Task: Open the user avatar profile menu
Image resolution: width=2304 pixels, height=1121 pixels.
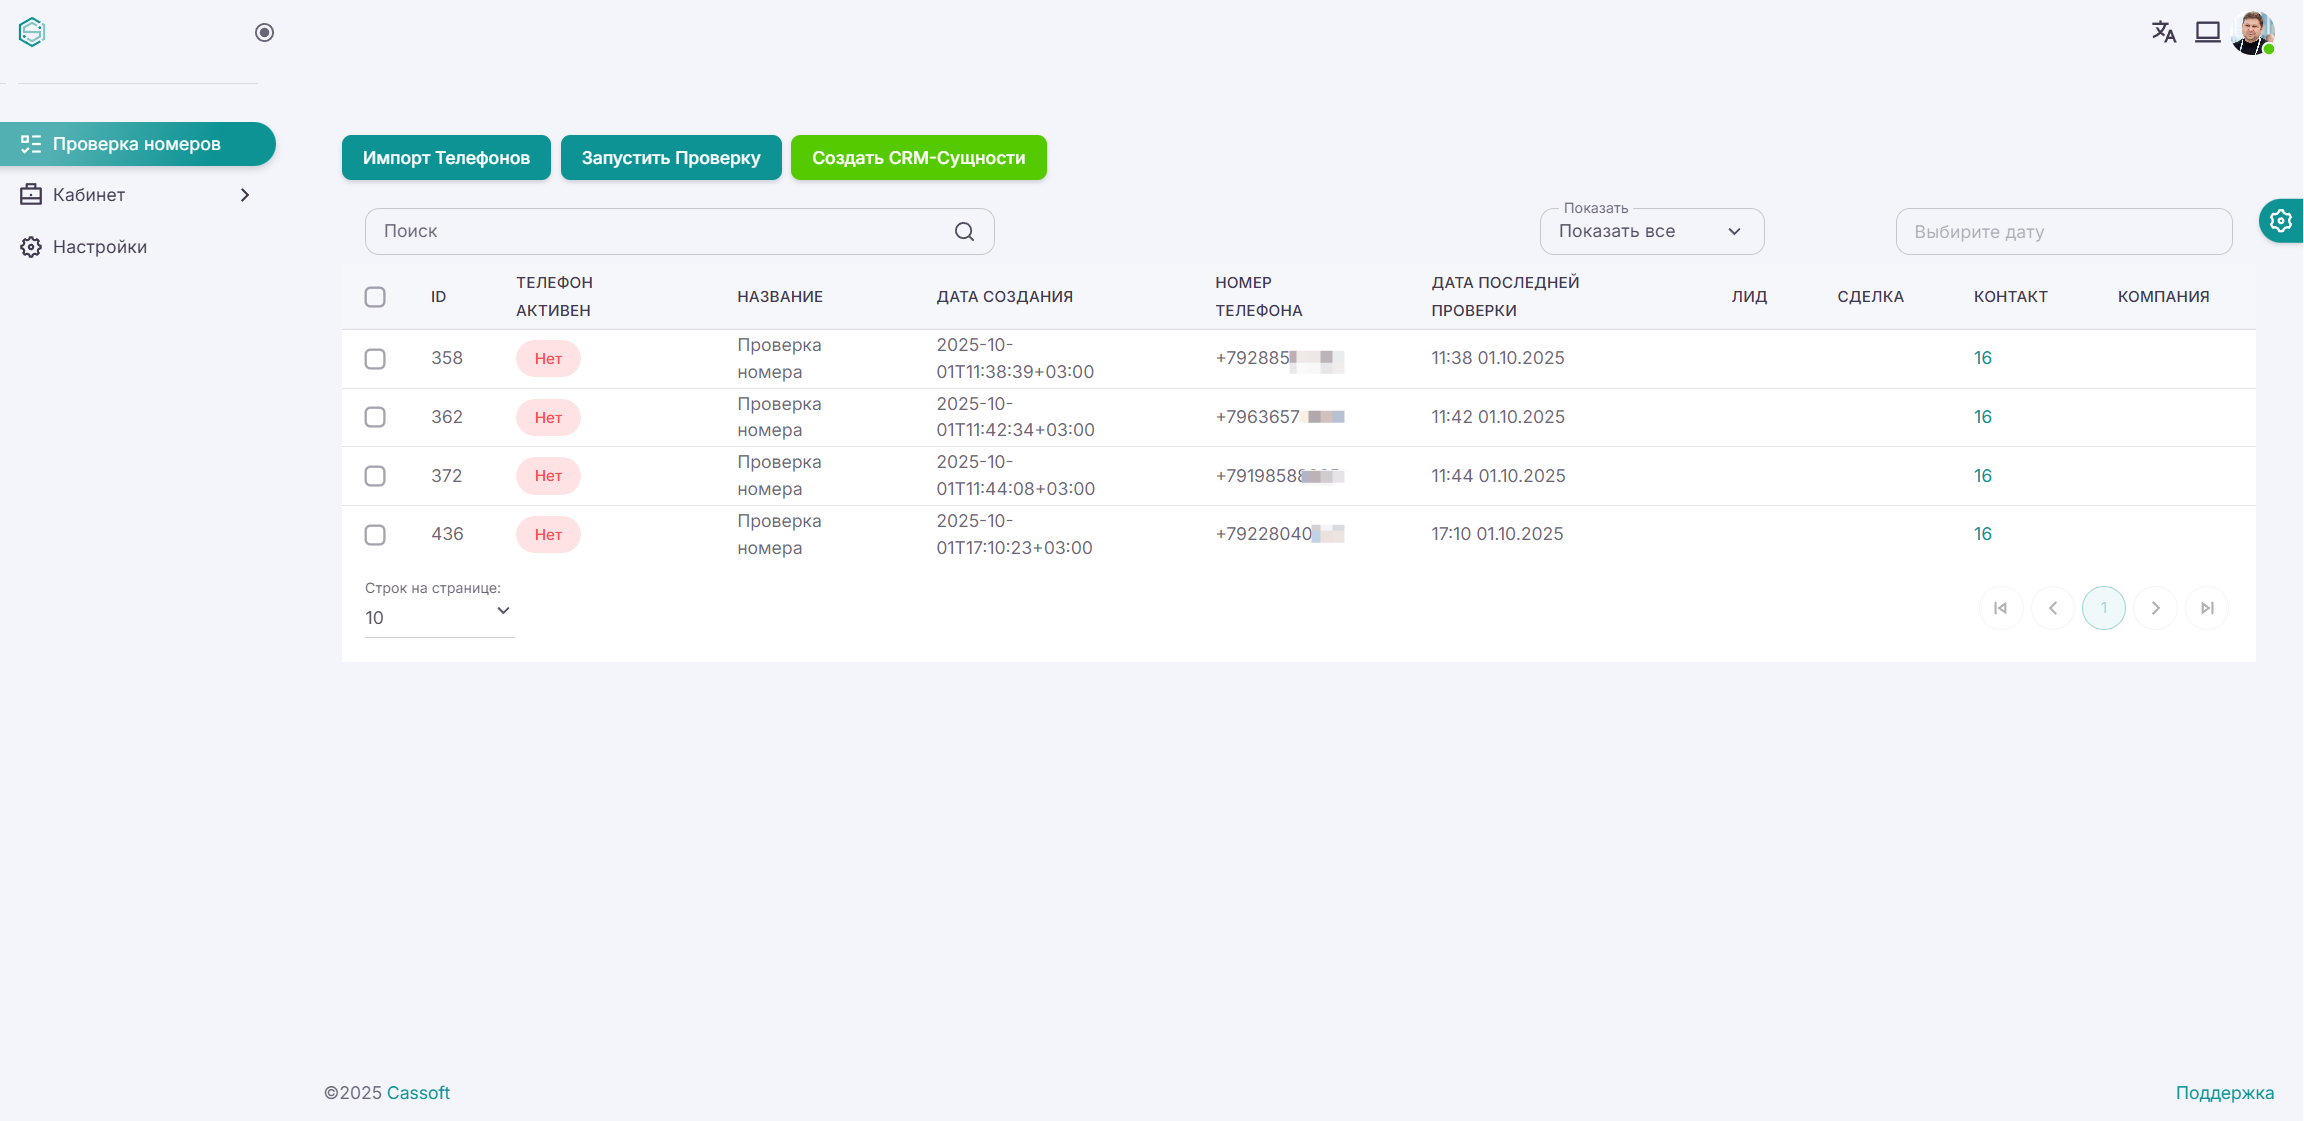Action: pyautogui.click(x=2252, y=33)
